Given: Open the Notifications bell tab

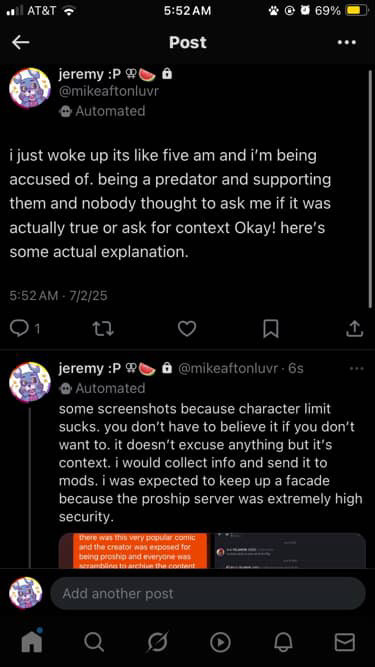Looking at the screenshot, I should point(282,642).
